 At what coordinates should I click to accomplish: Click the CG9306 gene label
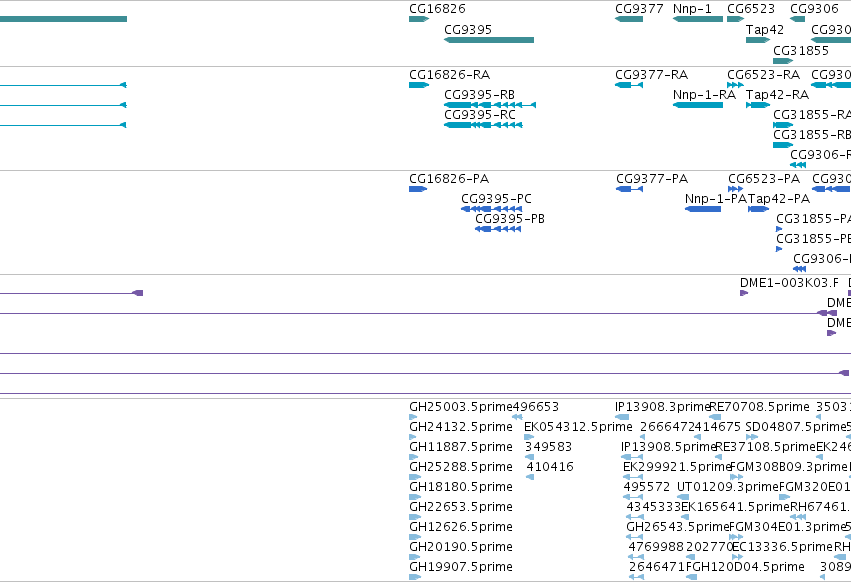pos(814,9)
